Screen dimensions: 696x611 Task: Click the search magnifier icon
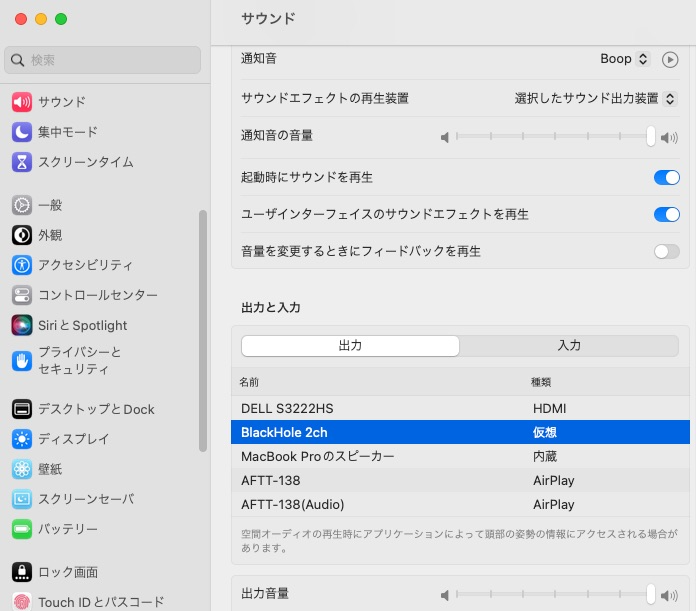[x=17, y=60]
